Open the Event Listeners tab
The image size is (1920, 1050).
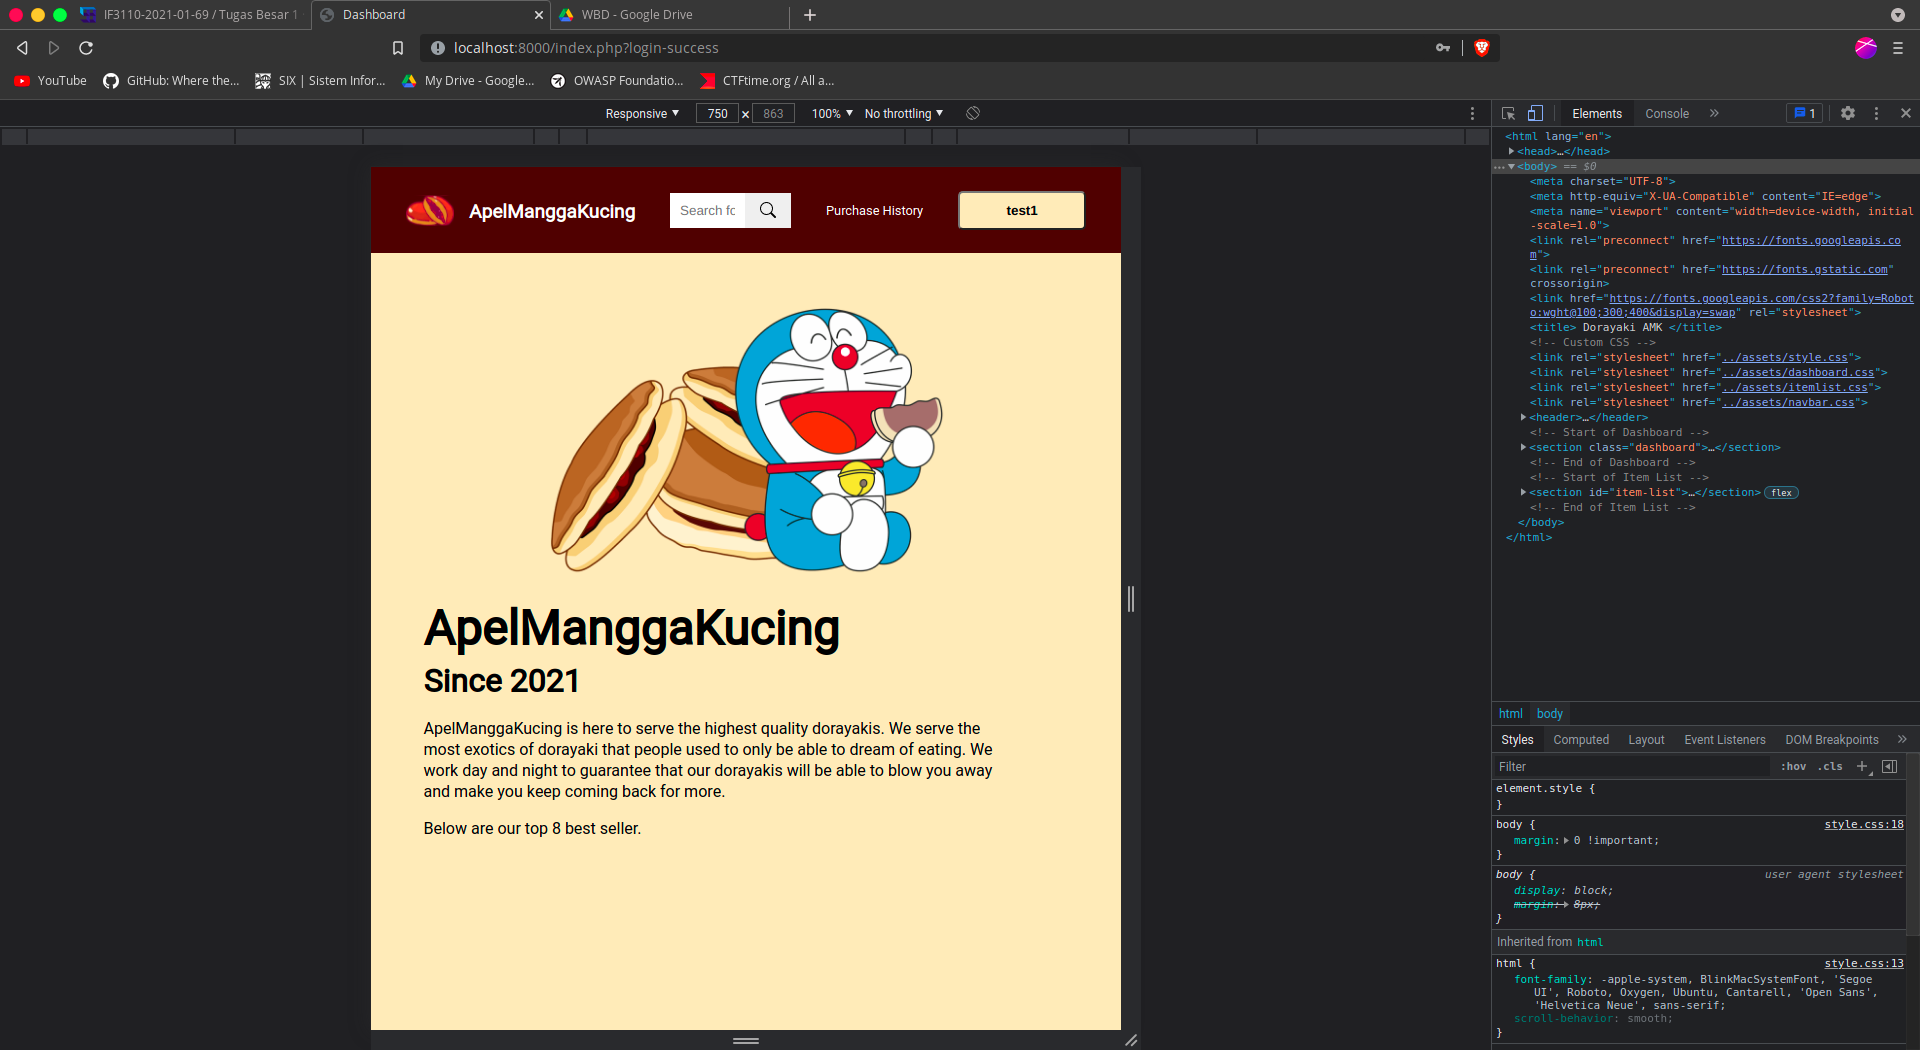[1725, 740]
